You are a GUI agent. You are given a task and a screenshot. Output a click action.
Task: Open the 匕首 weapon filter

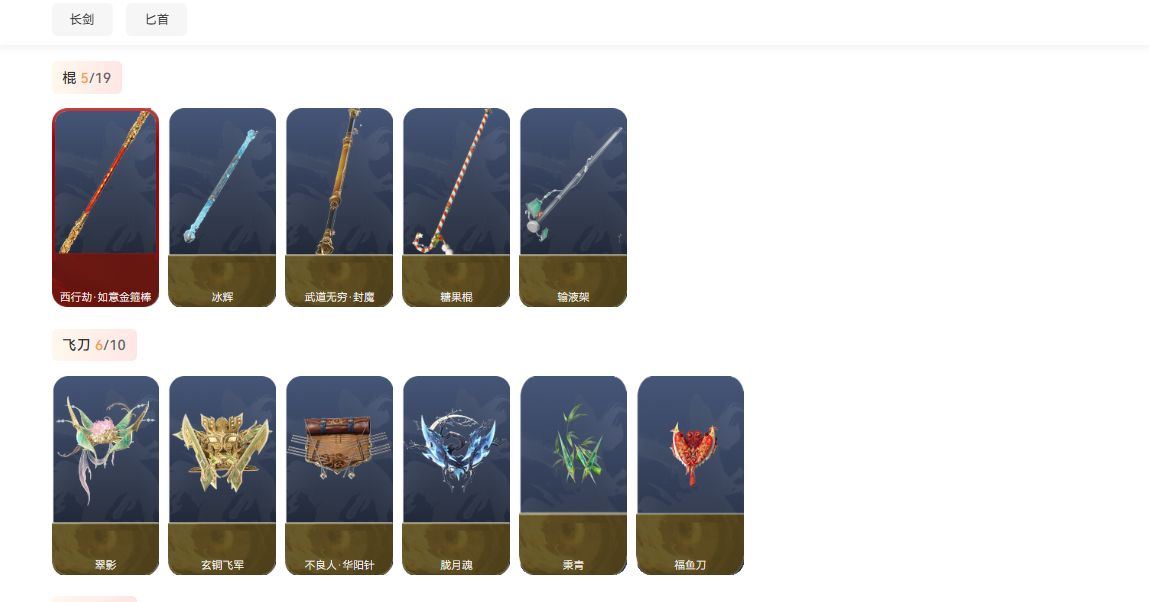[x=156, y=19]
